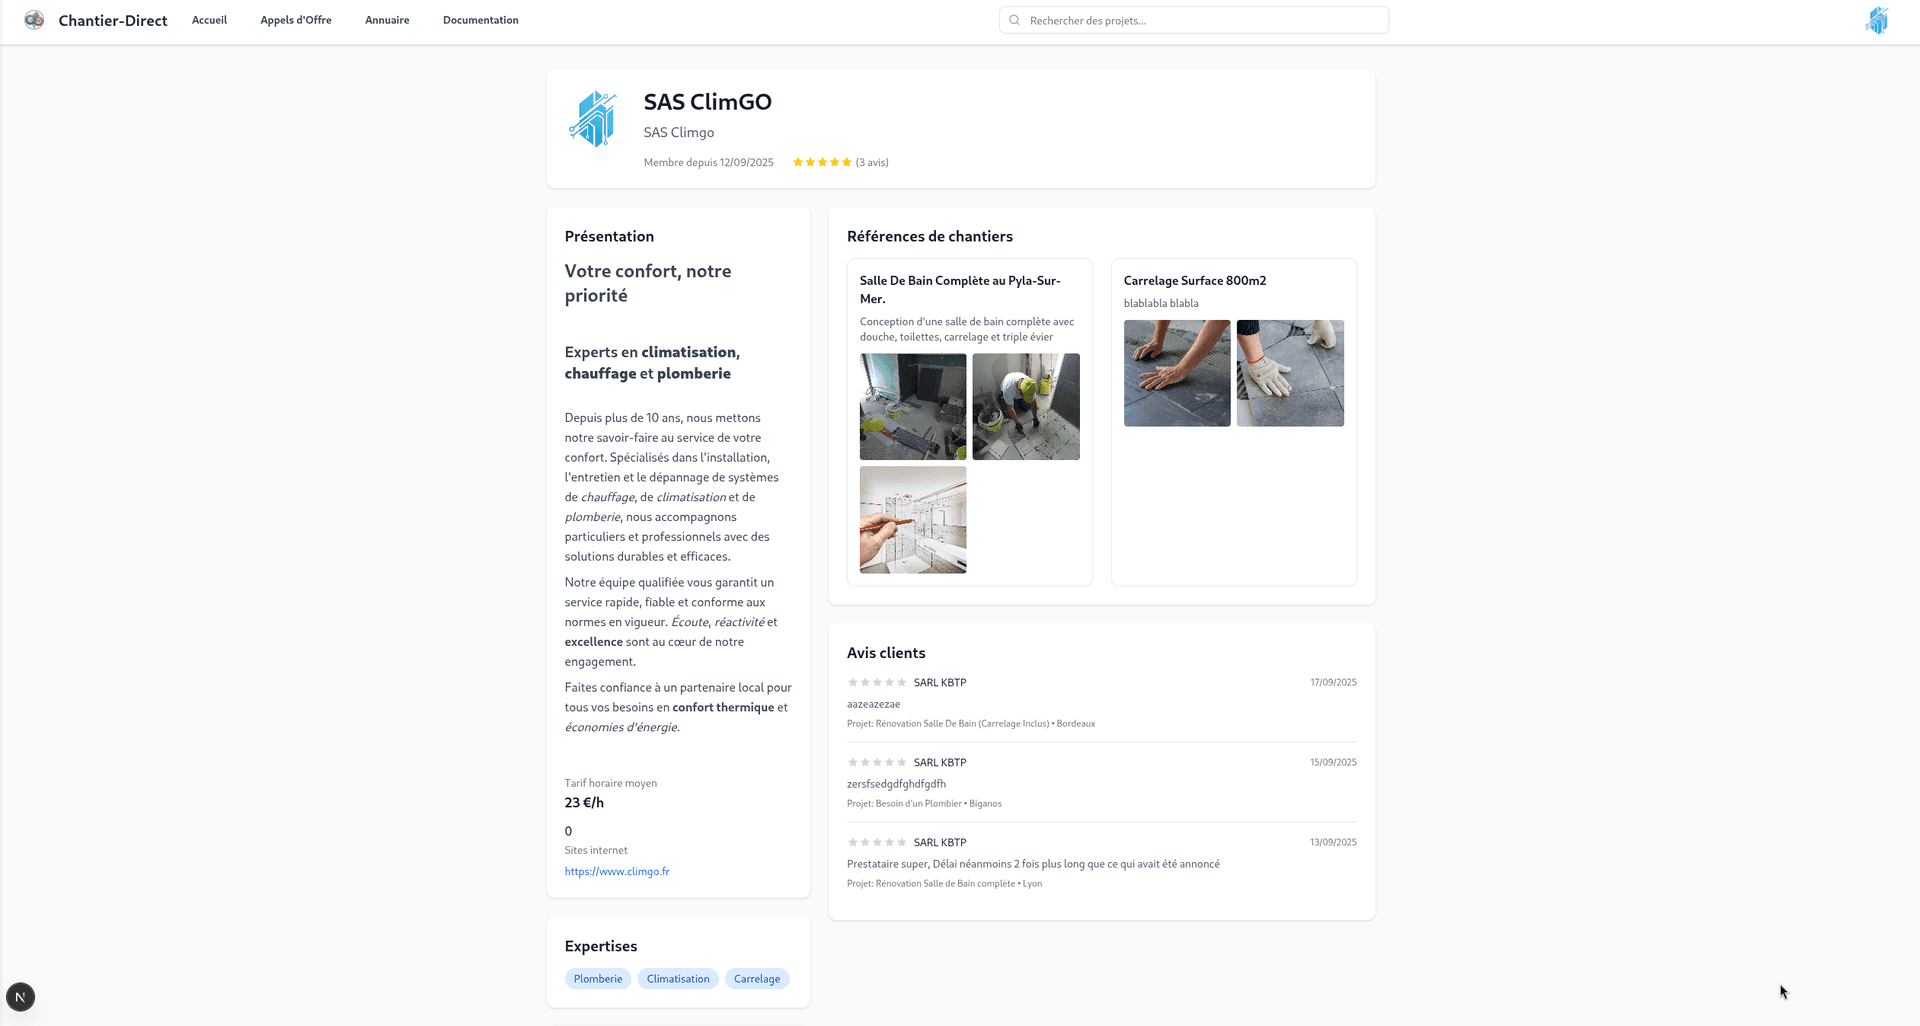Open the user avatar in top-right corner
1920x1026 pixels.
click(1877, 20)
